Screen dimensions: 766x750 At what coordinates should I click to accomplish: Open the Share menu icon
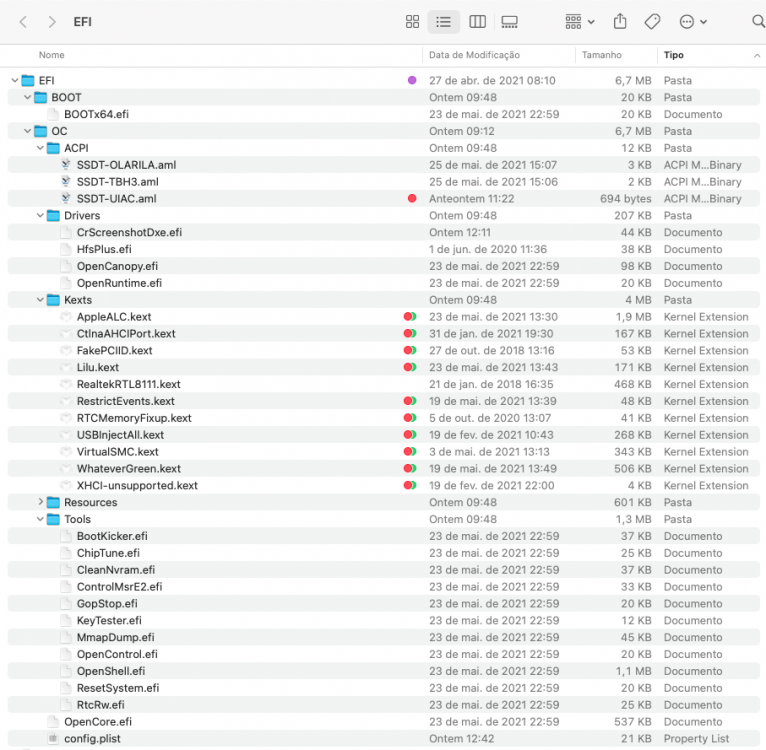(x=620, y=21)
